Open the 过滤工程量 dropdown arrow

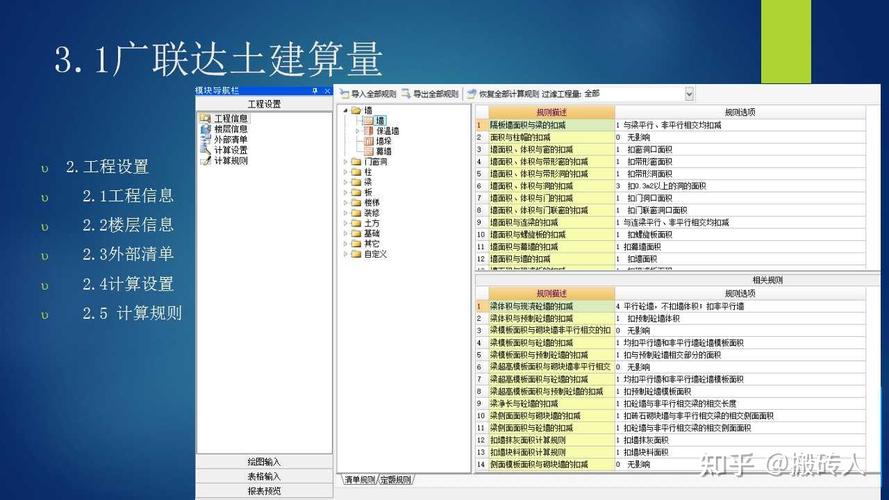(x=689, y=94)
